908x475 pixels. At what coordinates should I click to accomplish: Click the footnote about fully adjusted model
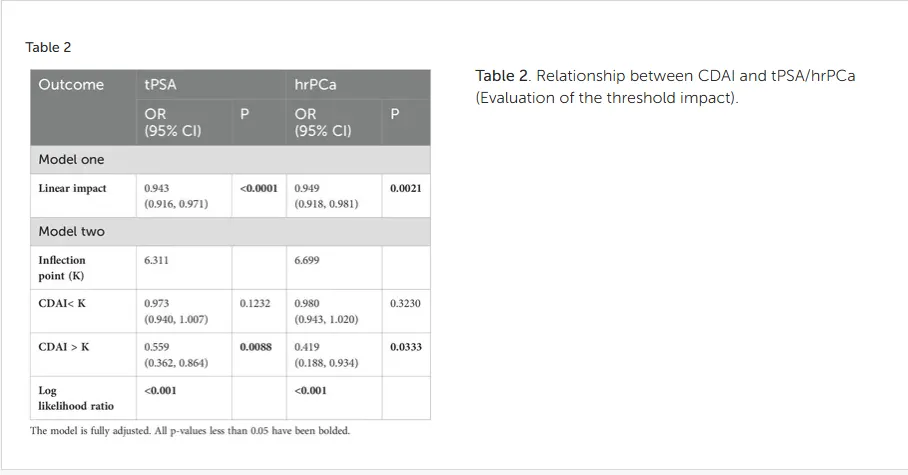coord(190,431)
